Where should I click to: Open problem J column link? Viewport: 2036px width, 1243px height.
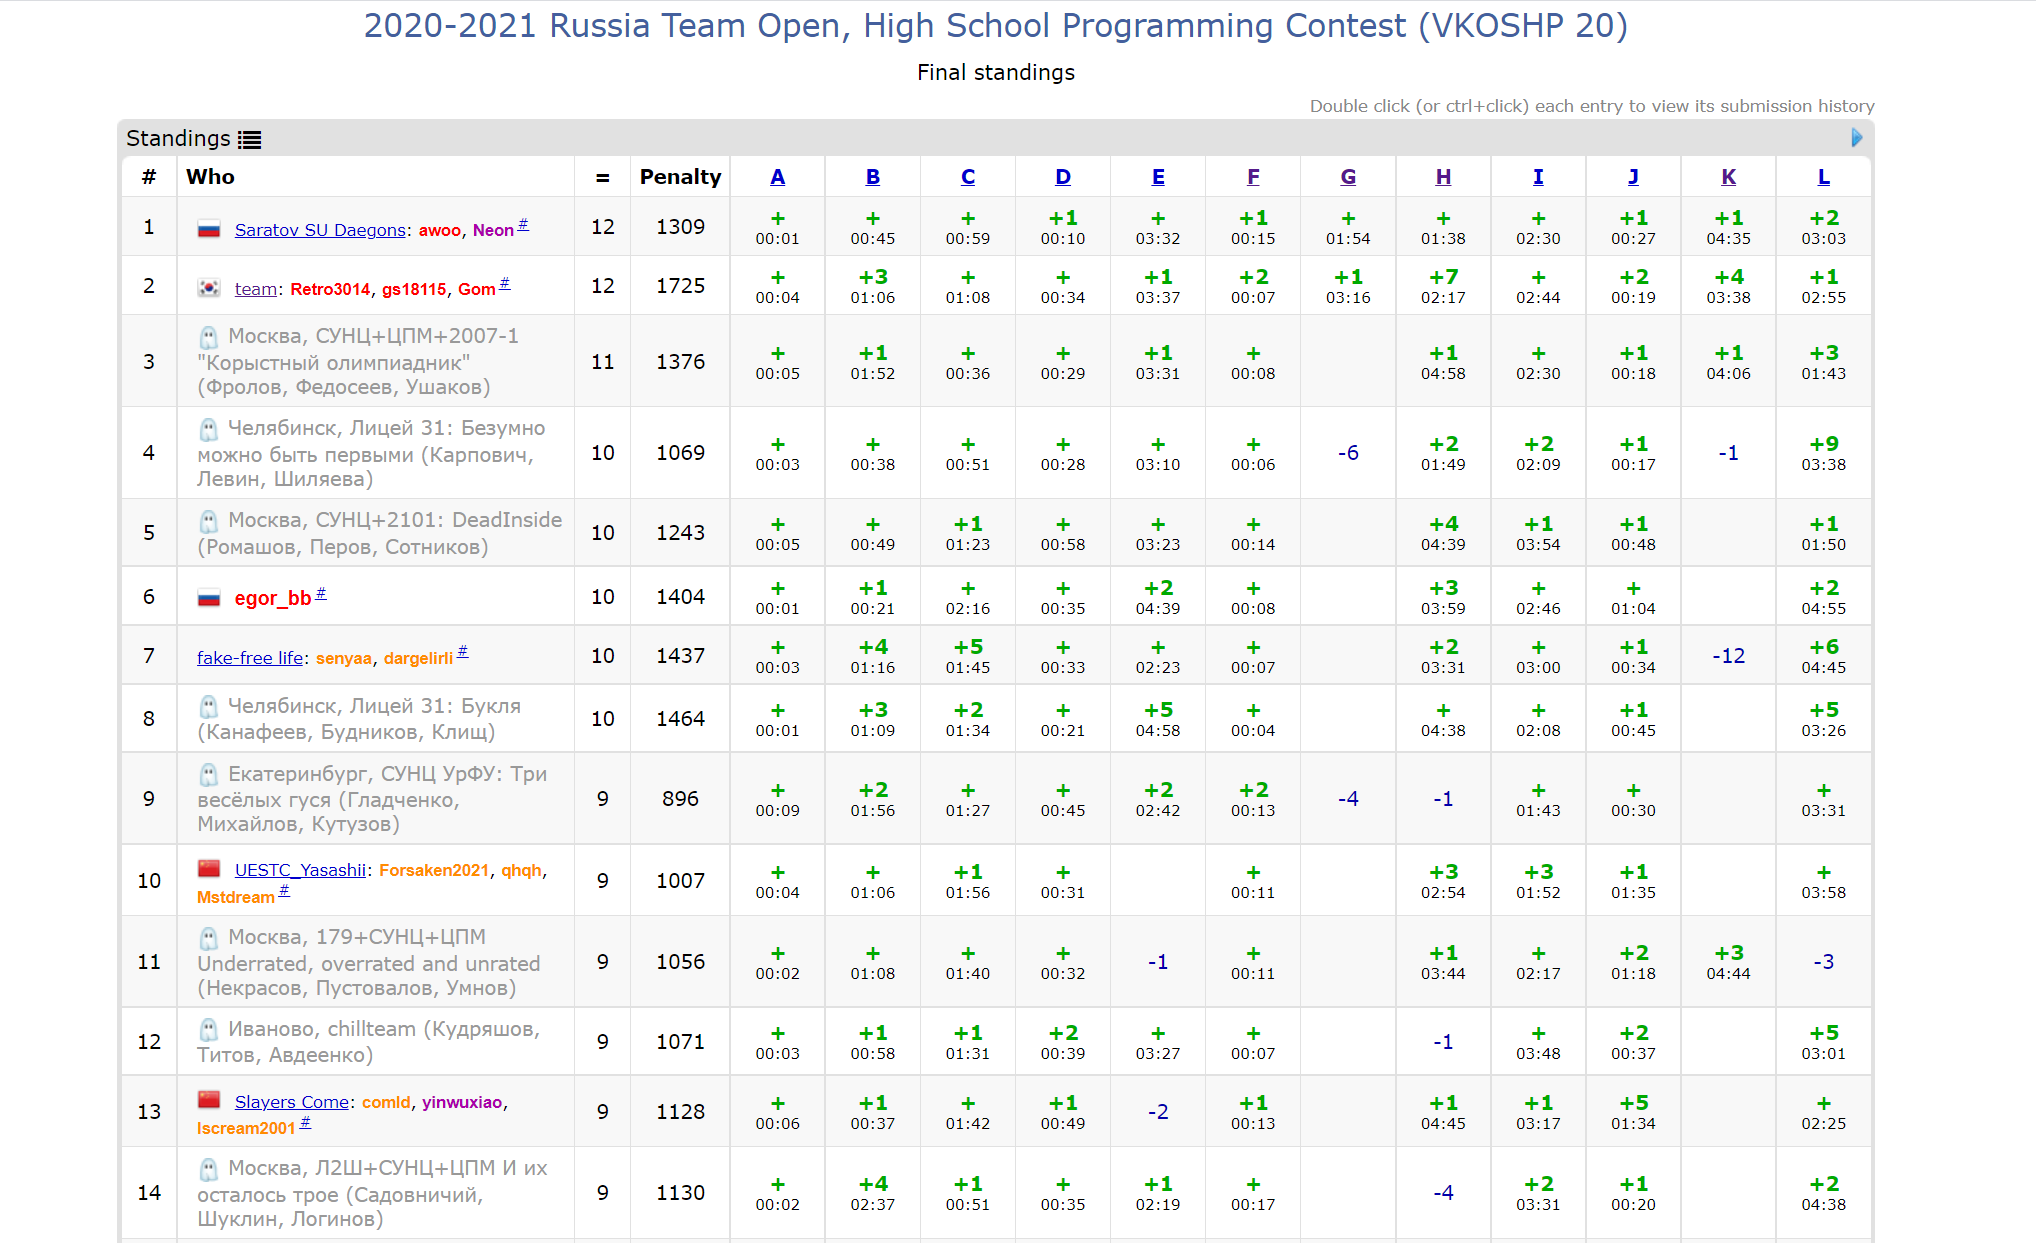(x=1633, y=177)
